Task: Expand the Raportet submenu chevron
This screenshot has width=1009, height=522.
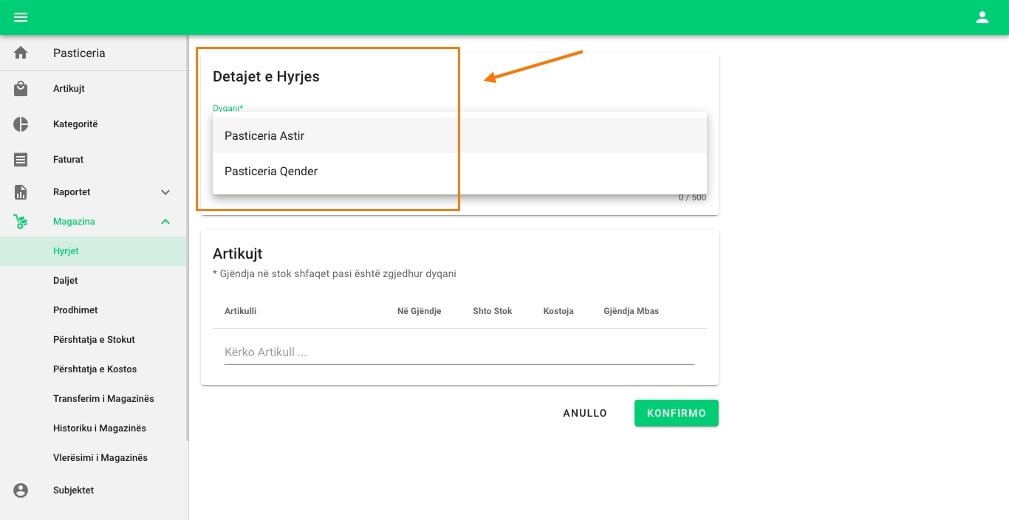Action: (x=165, y=192)
